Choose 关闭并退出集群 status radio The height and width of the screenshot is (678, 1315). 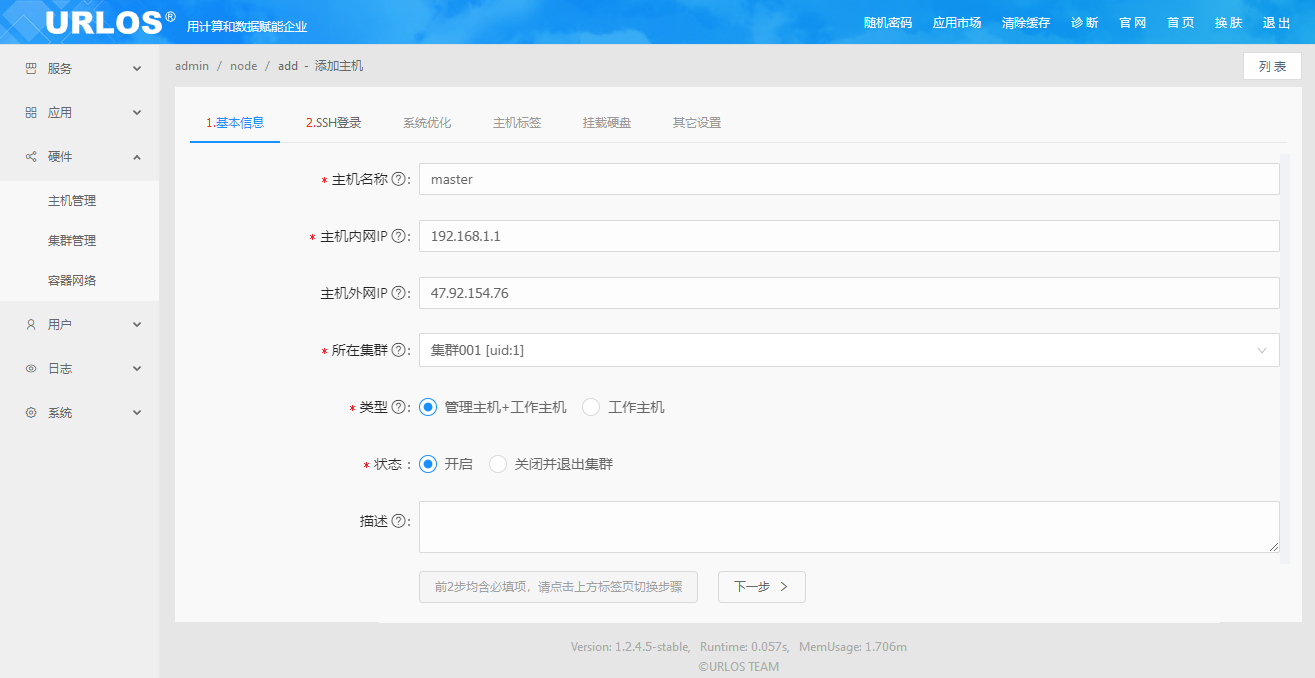[x=498, y=464]
